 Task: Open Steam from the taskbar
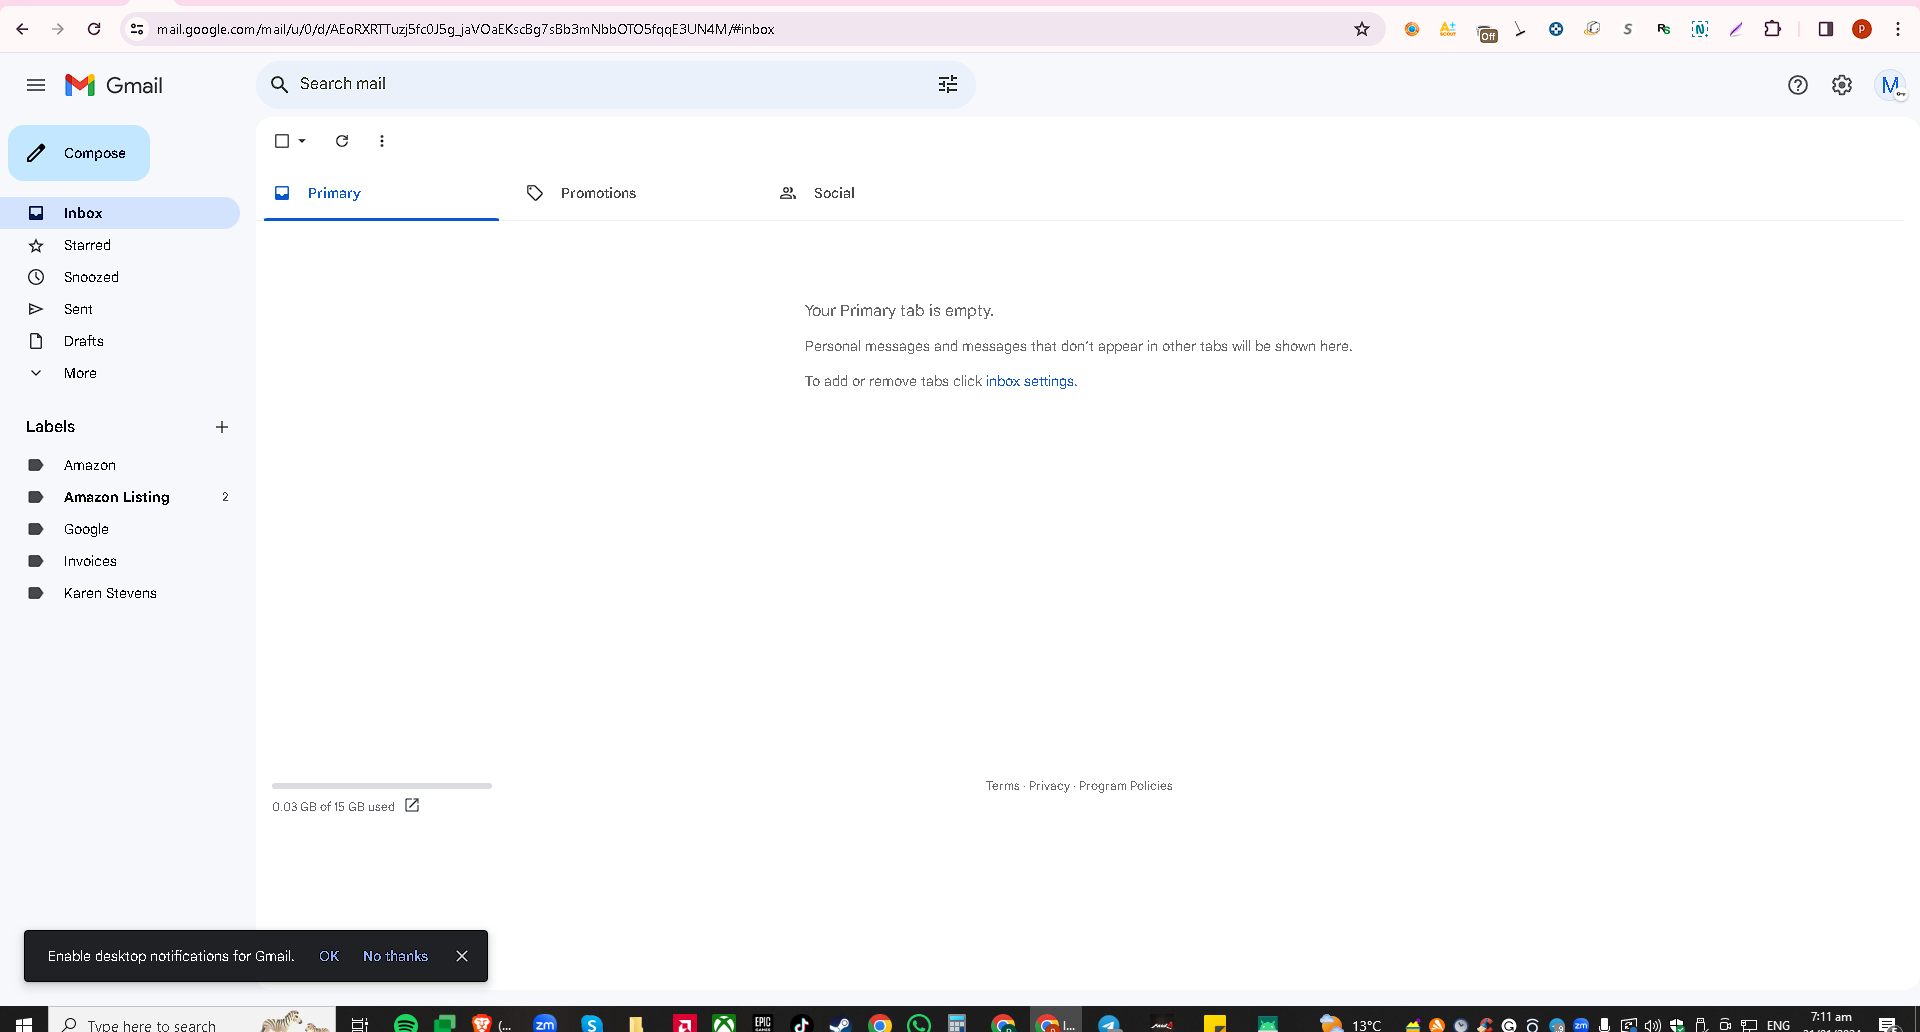(840, 1022)
